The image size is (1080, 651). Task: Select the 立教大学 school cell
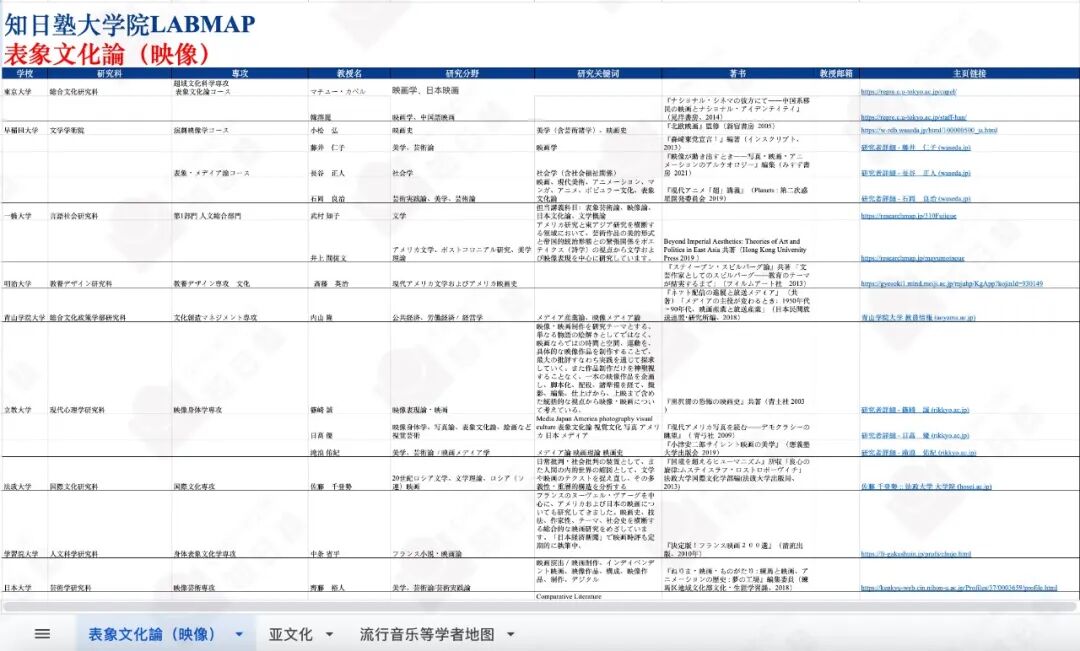(17, 410)
